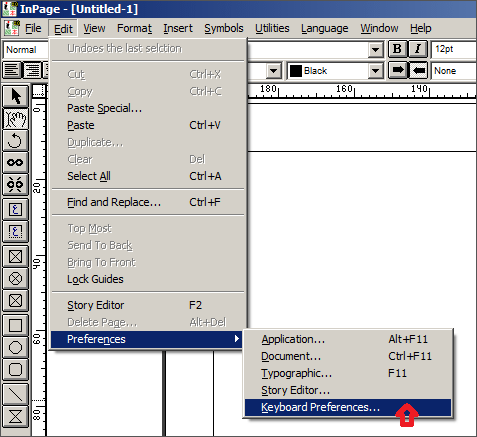
Task: Select the hourglass-shaped tool at toolbox bottom
Action: tap(15, 416)
